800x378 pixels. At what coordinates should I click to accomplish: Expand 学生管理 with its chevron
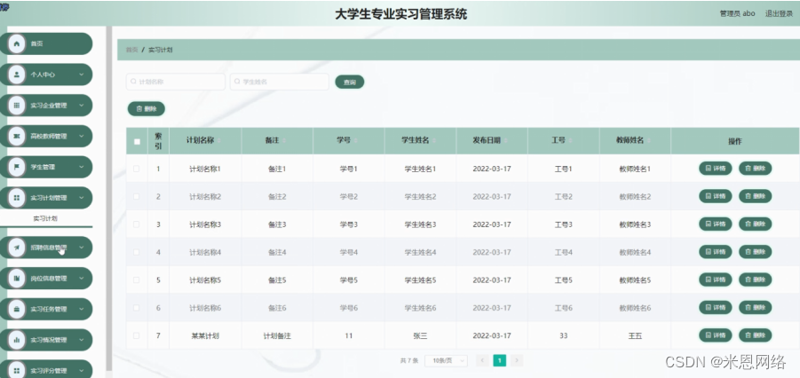tap(81, 167)
